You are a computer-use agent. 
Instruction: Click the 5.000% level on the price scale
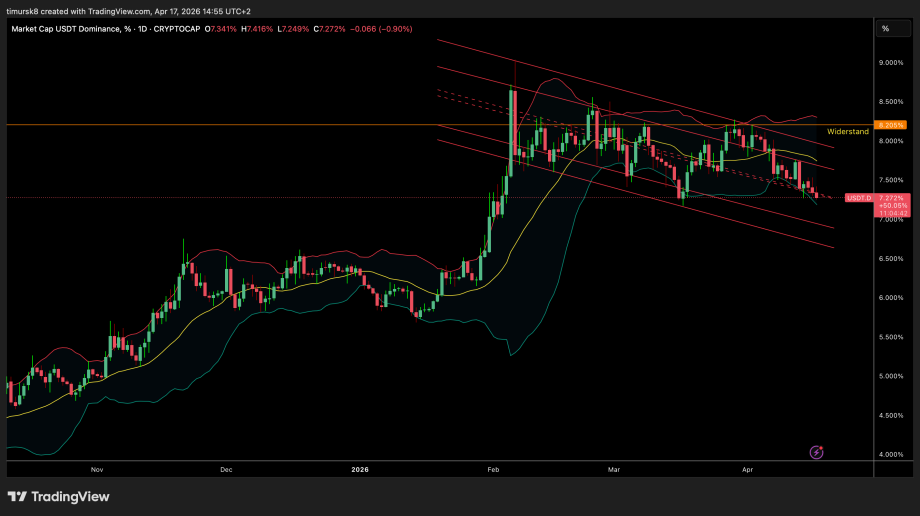(891, 376)
